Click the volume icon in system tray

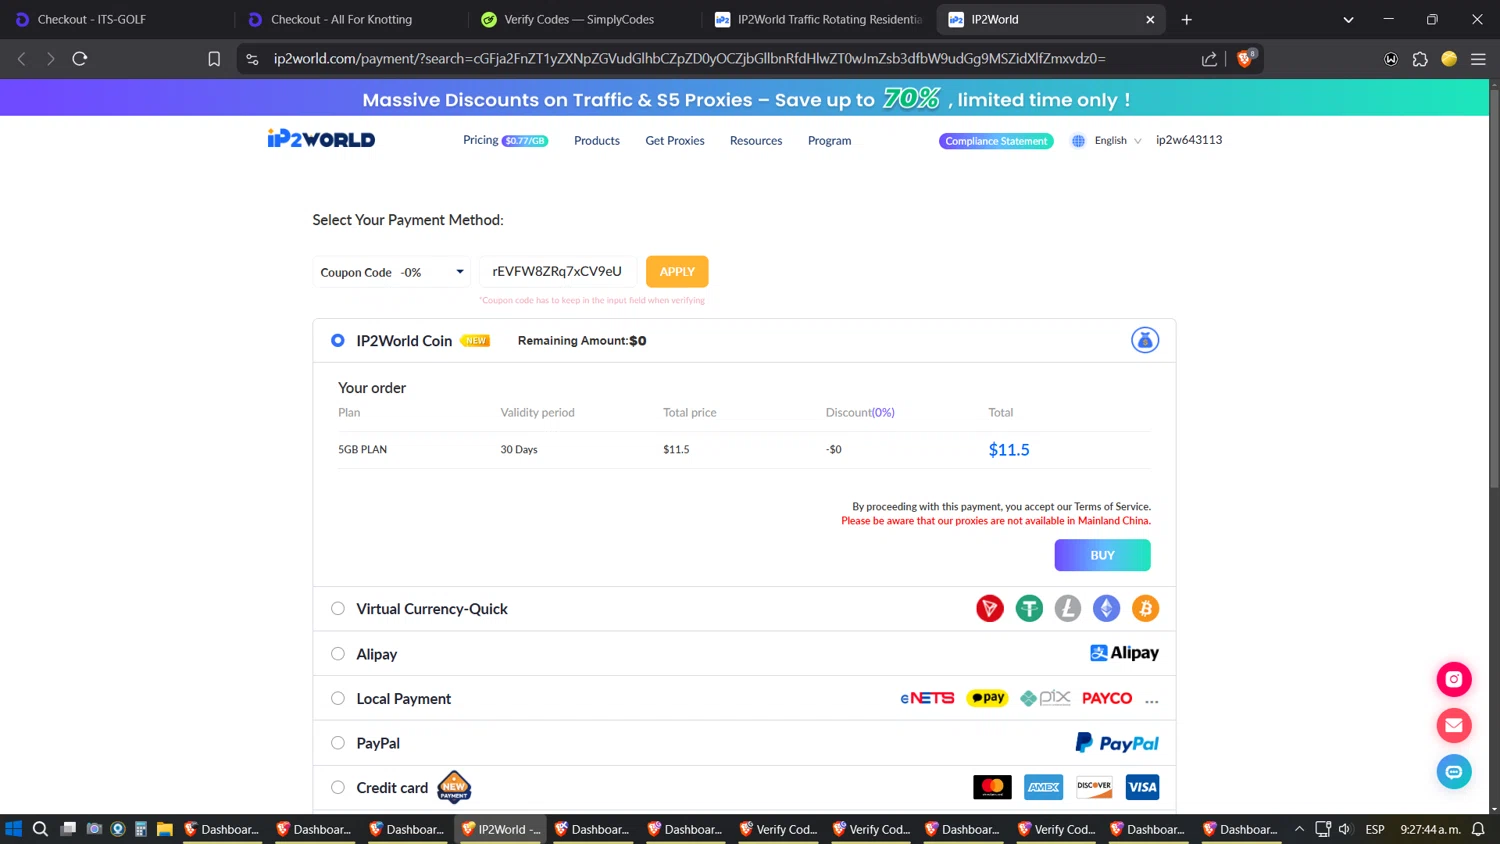(x=1345, y=829)
